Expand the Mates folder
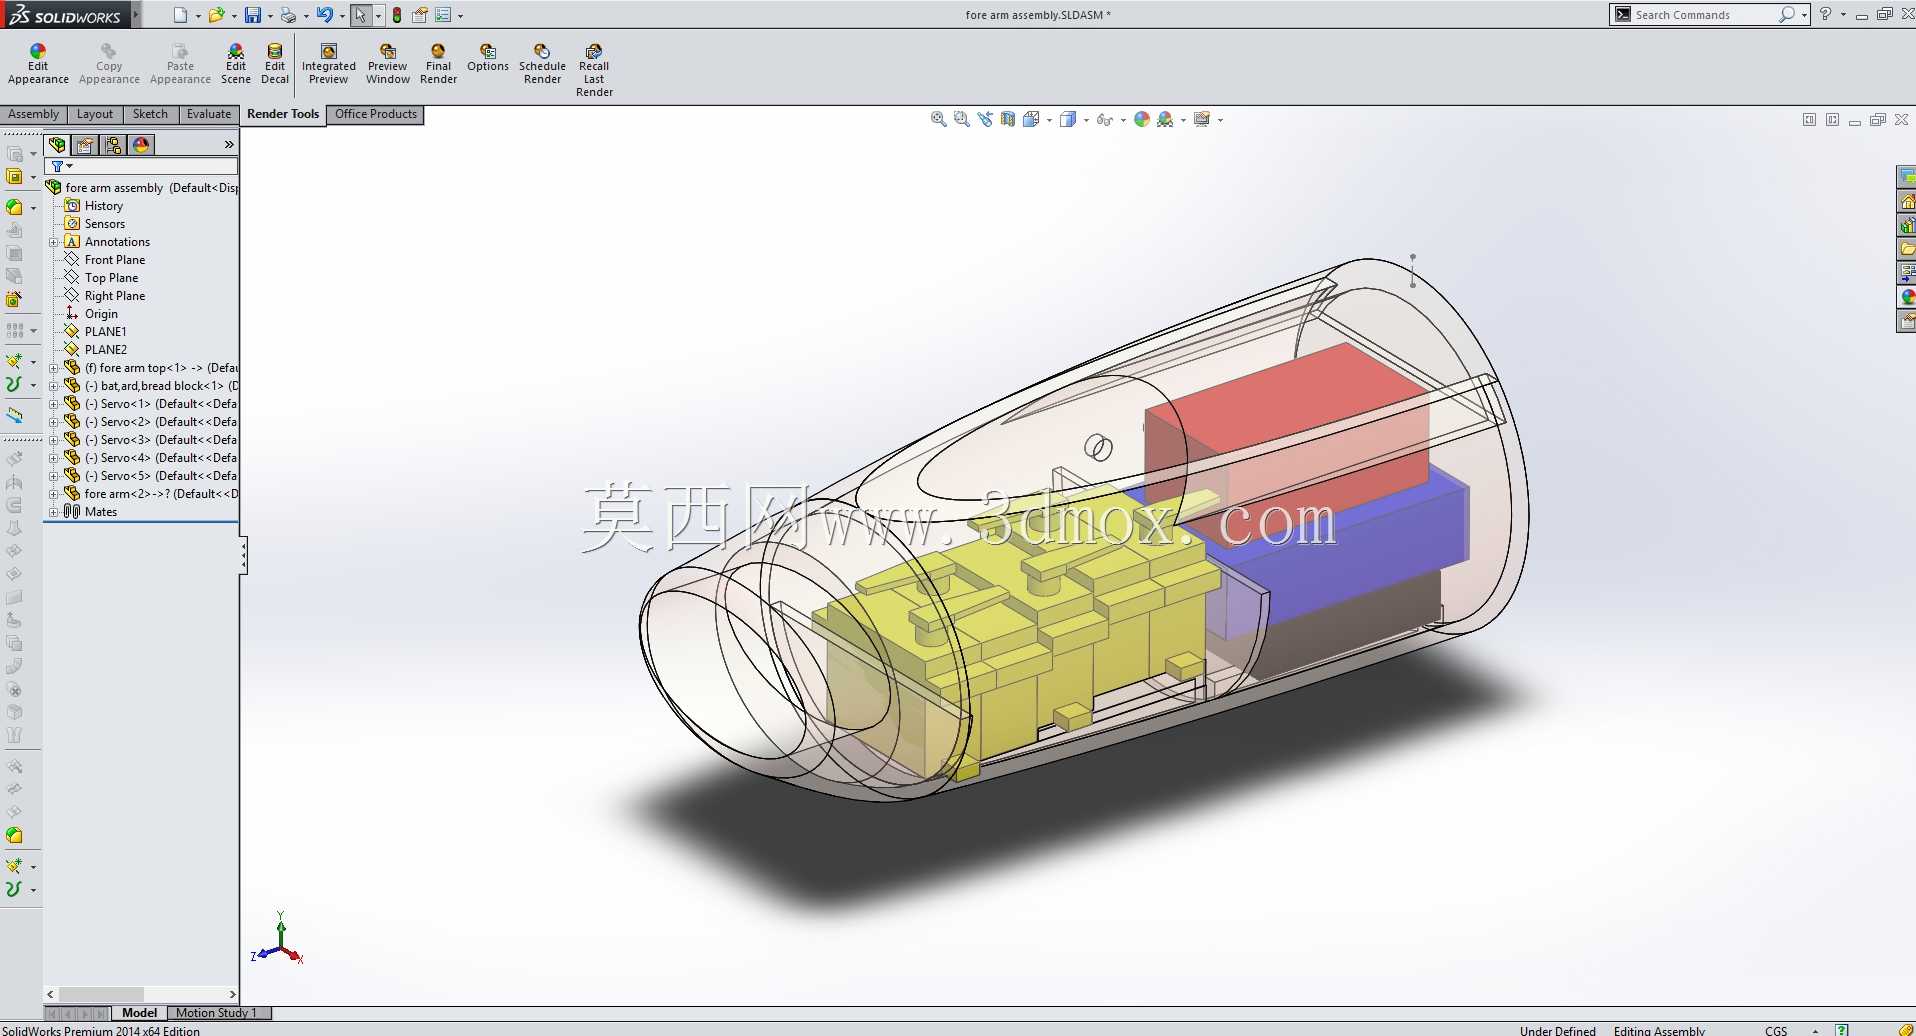The width and height of the screenshot is (1916, 1036). [x=54, y=512]
